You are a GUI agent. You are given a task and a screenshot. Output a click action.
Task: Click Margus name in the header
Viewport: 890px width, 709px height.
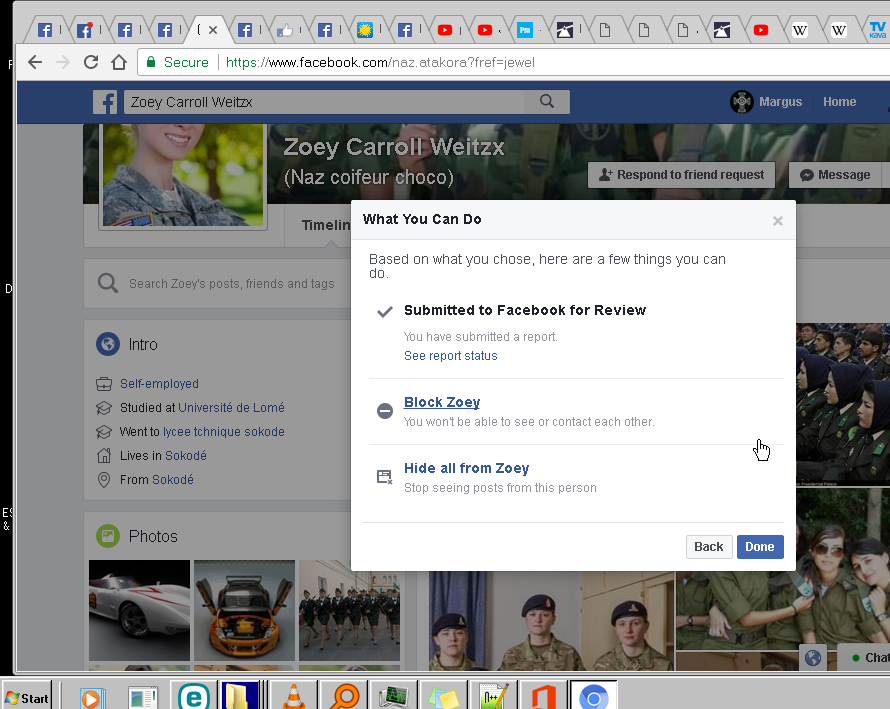point(780,102)
